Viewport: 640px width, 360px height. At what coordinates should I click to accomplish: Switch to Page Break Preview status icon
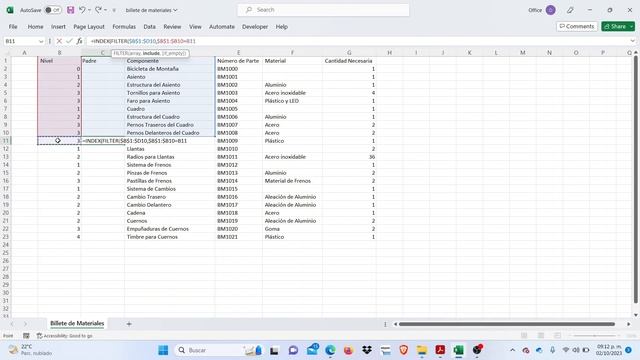[557, 336]
